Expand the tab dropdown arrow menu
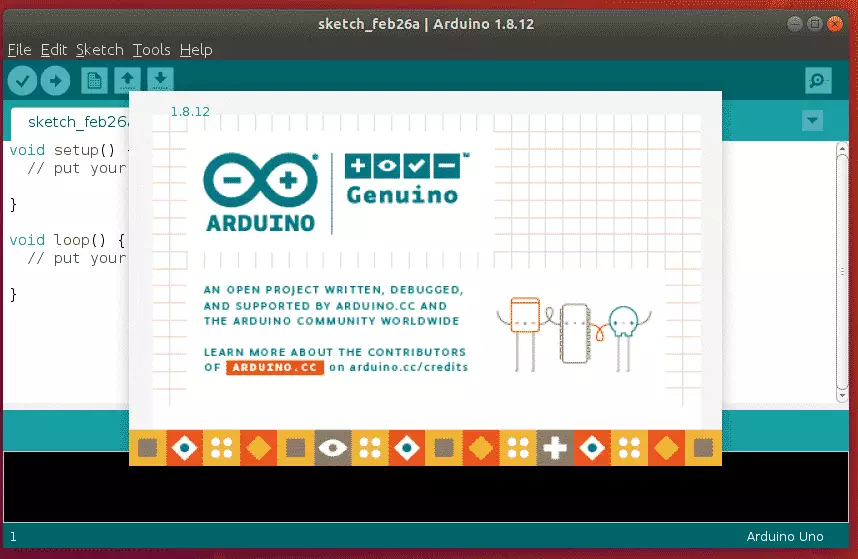The height and width of the screenshot is (559, 858). 813,120
